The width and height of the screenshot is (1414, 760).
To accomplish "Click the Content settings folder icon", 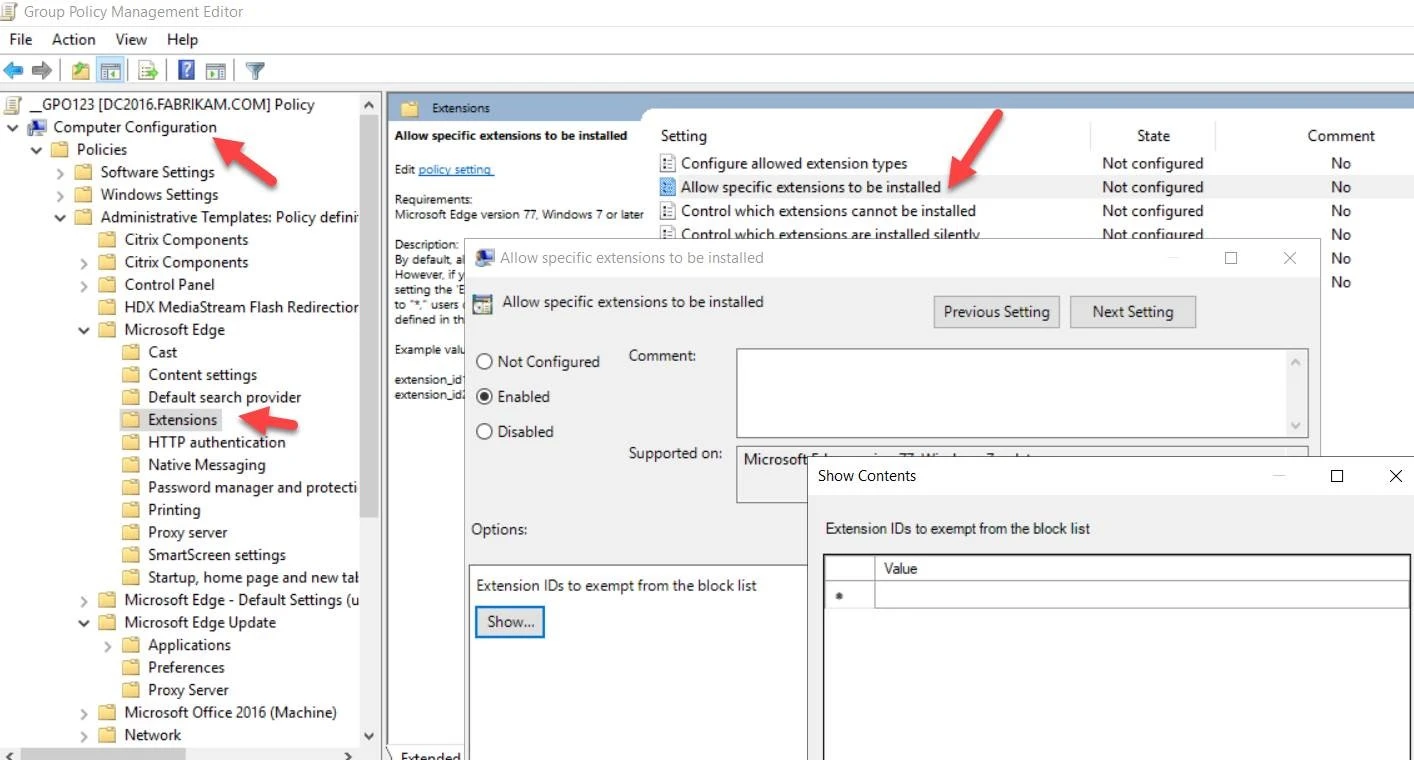I will 131,374.
